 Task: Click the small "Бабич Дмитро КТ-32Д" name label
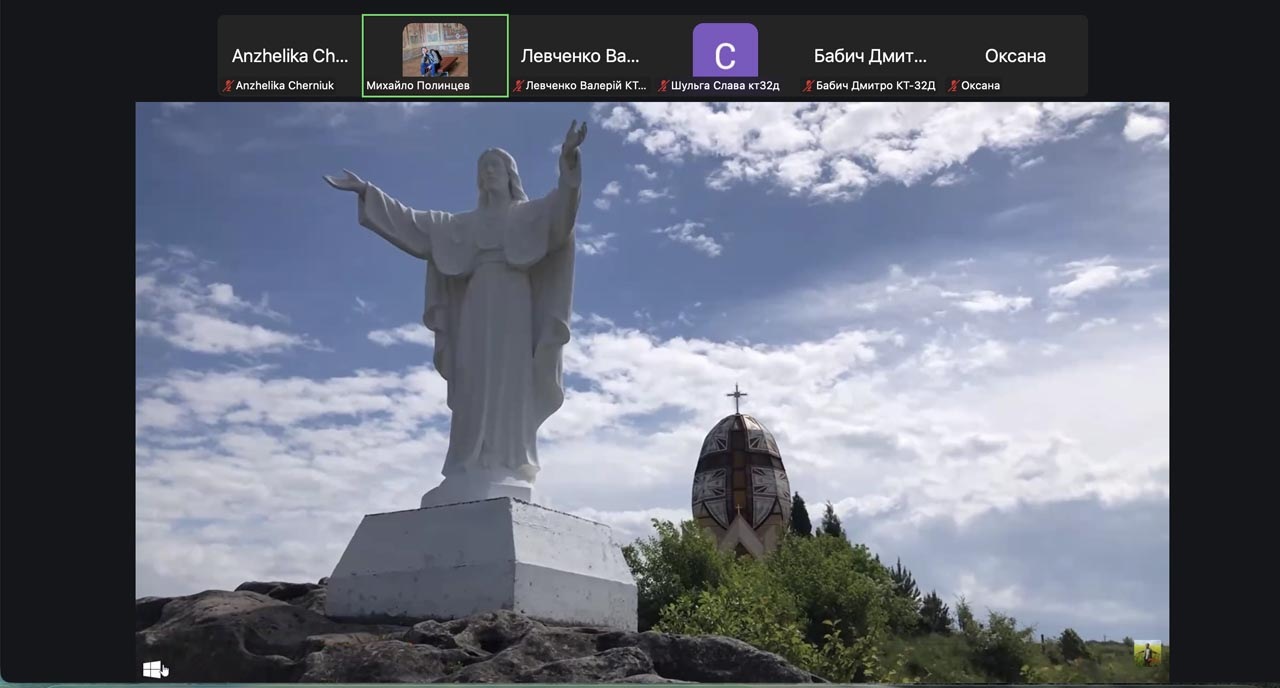coord(875,86)
